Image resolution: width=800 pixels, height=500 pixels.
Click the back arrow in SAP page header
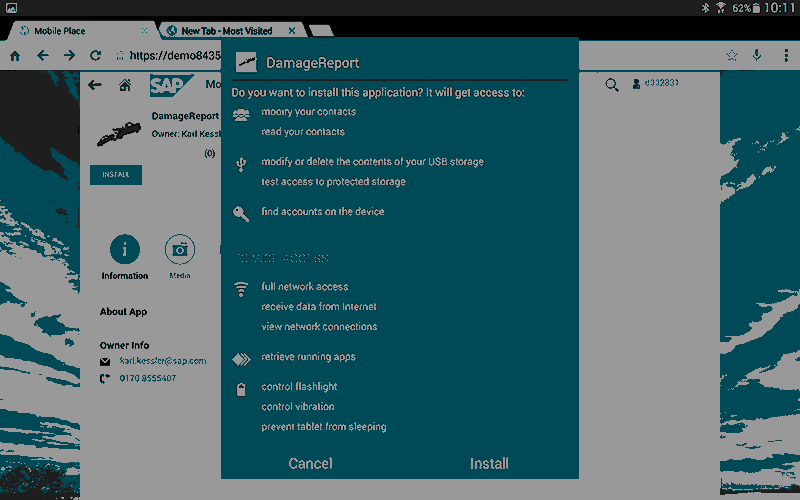click(x=95, y=85)
